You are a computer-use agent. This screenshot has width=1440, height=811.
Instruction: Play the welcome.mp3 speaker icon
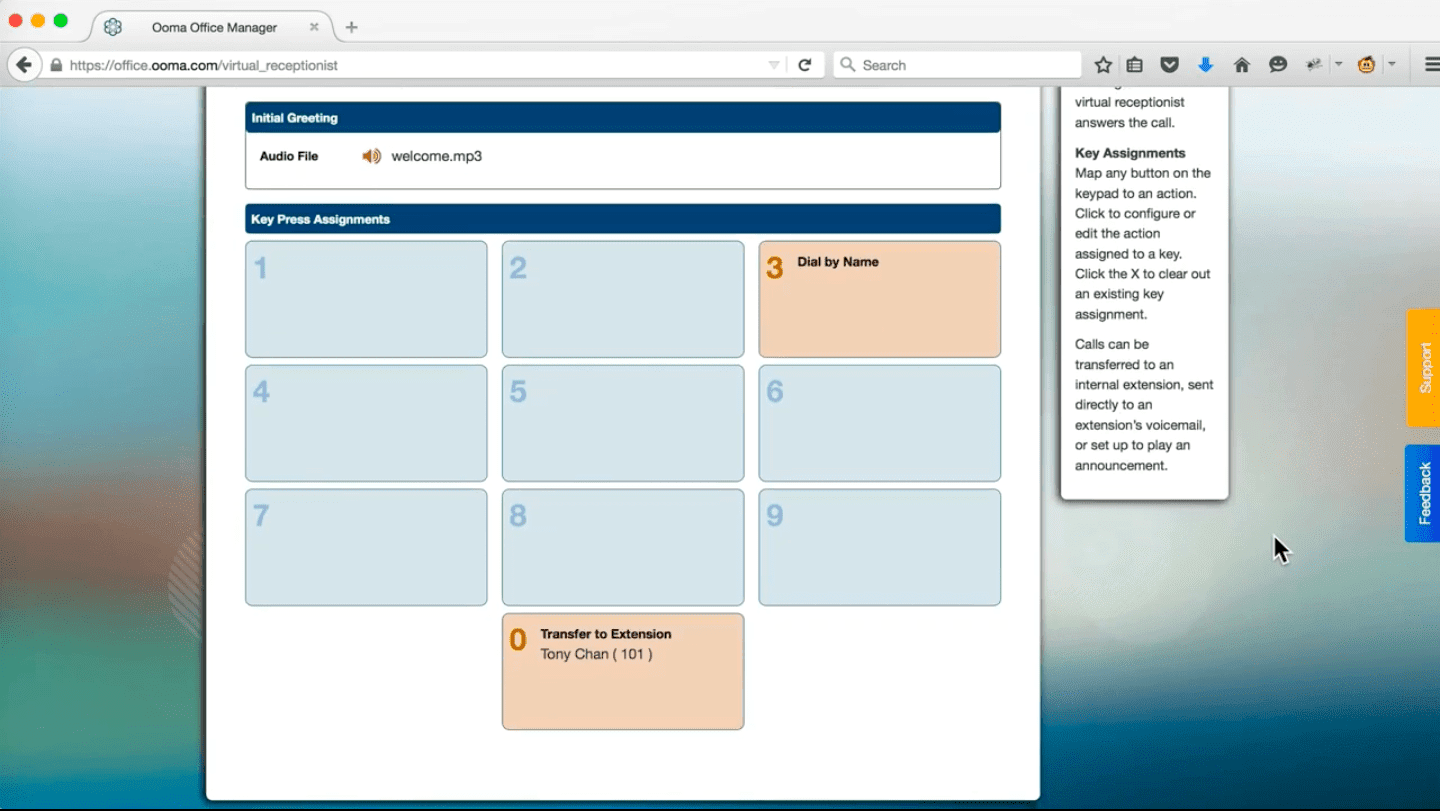(371, 156)
